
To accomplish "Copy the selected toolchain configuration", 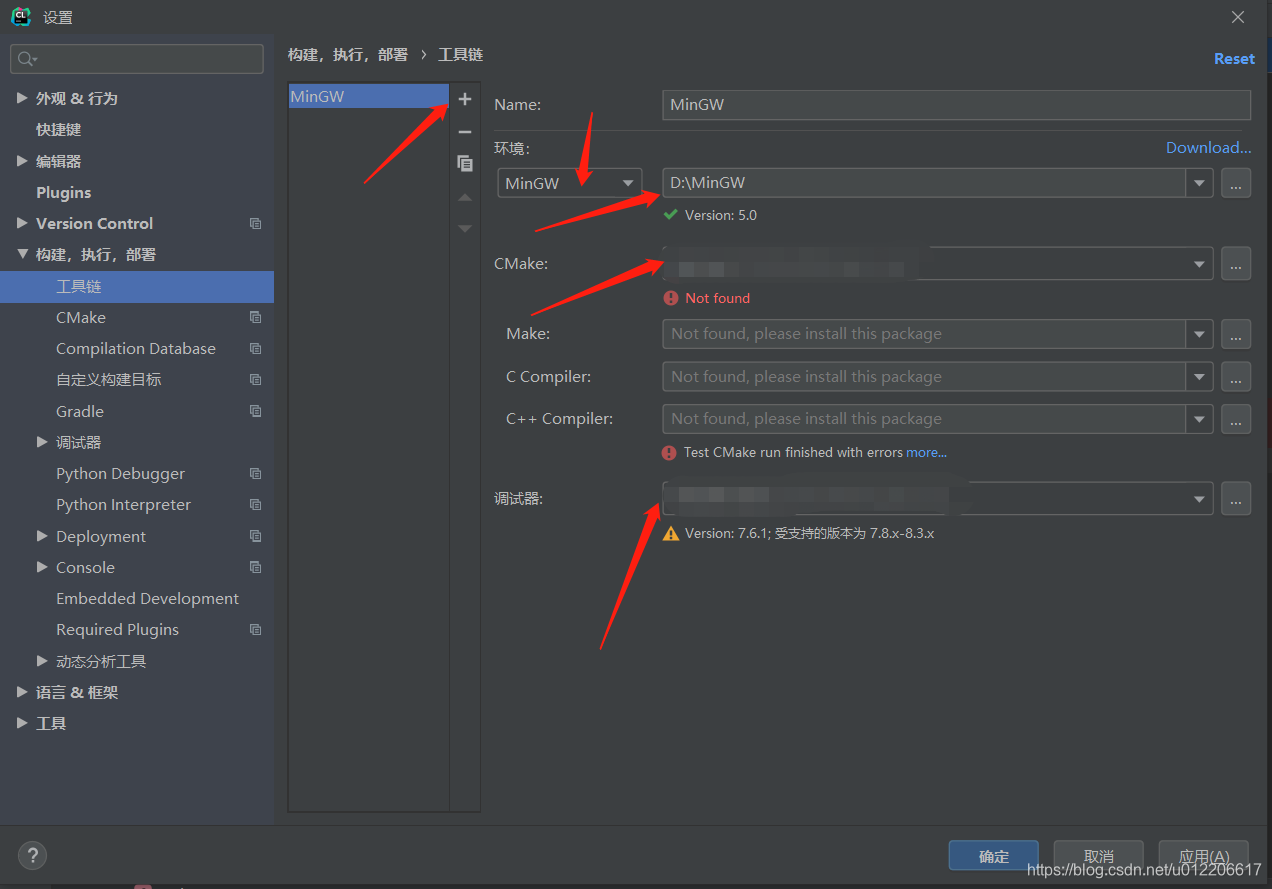I will pyautogui.click(x=465, y=163).
